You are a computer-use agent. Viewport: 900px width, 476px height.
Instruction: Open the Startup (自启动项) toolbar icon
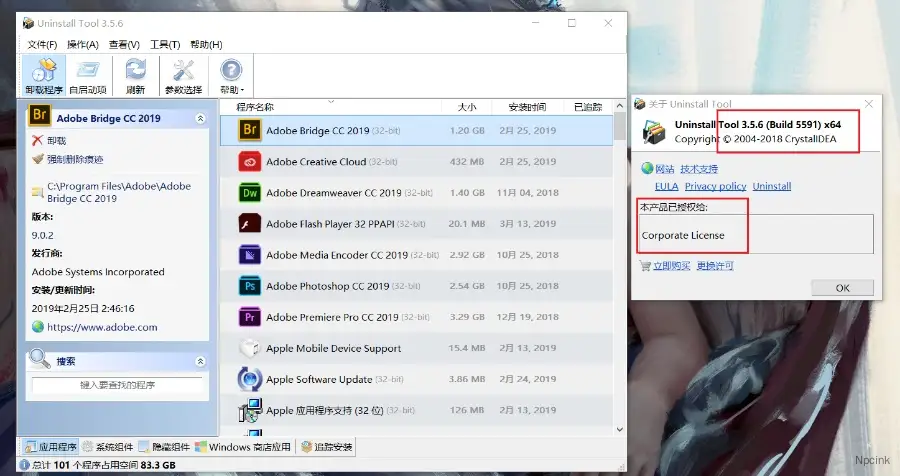88,75
